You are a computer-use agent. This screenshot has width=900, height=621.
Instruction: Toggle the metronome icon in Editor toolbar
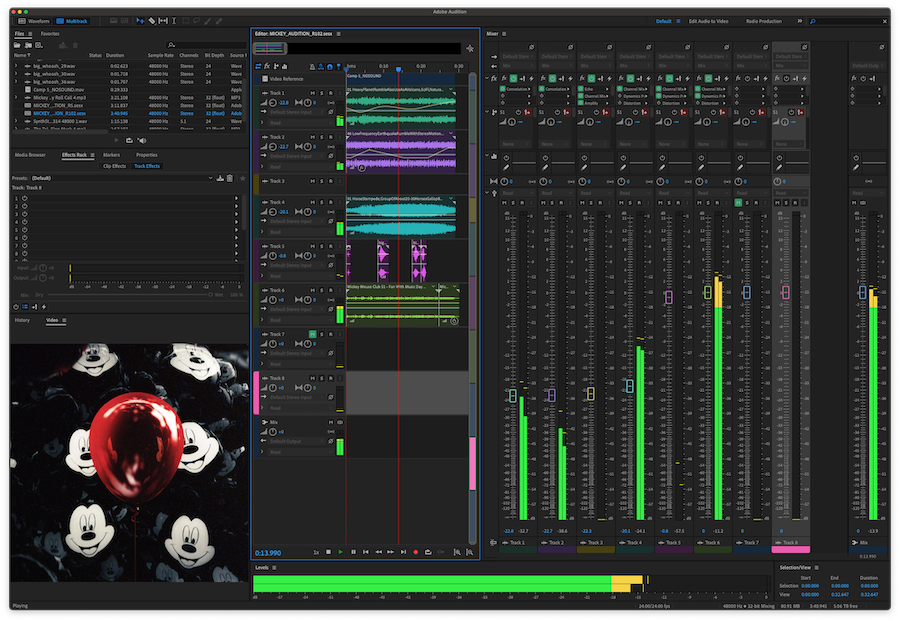312,67
